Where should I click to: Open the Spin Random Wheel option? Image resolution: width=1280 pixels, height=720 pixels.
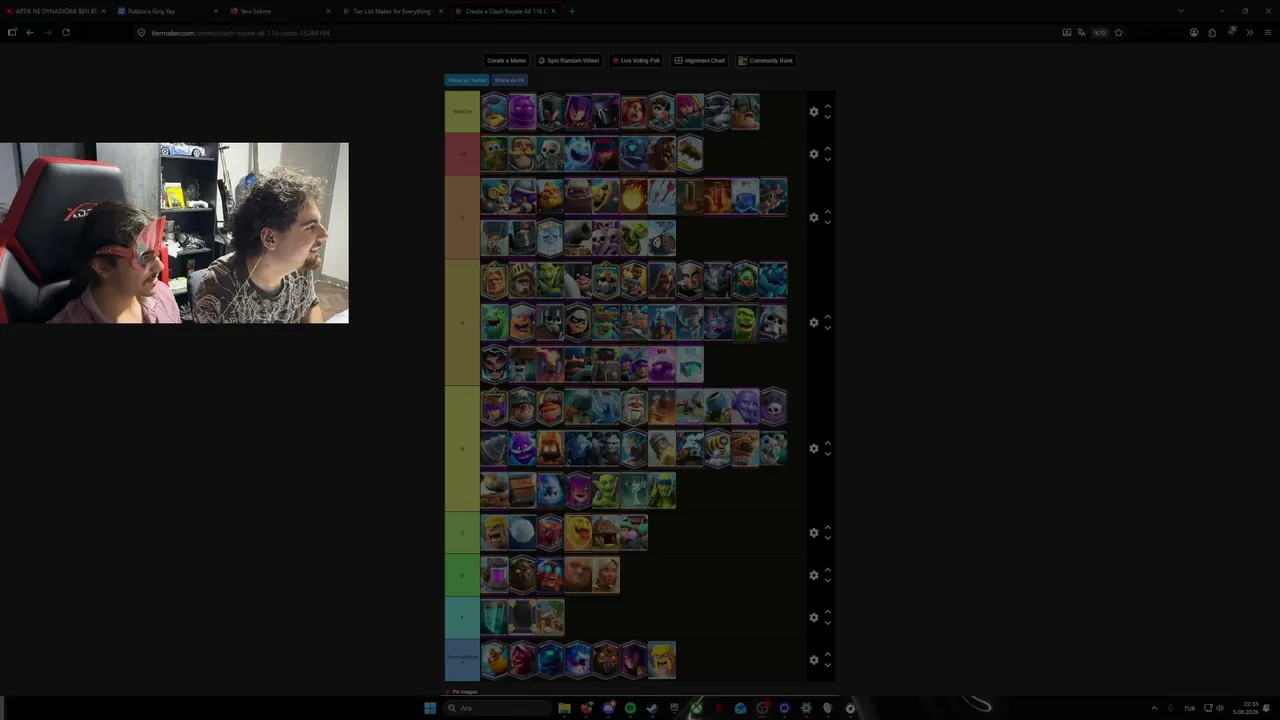click(x=569, y=60)
